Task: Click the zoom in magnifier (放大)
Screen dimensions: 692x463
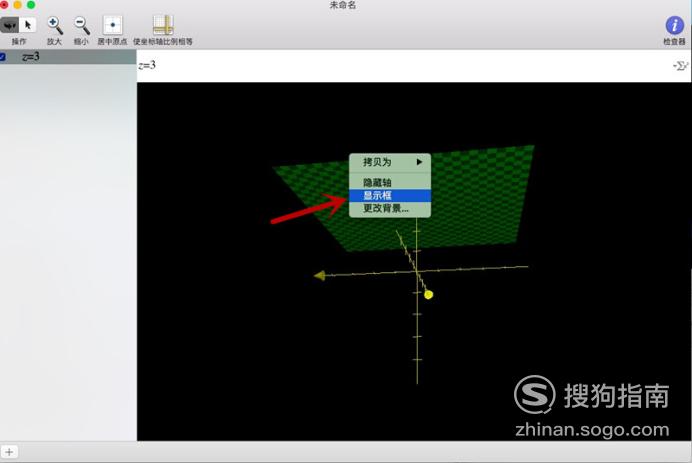Action: (55, 26)
